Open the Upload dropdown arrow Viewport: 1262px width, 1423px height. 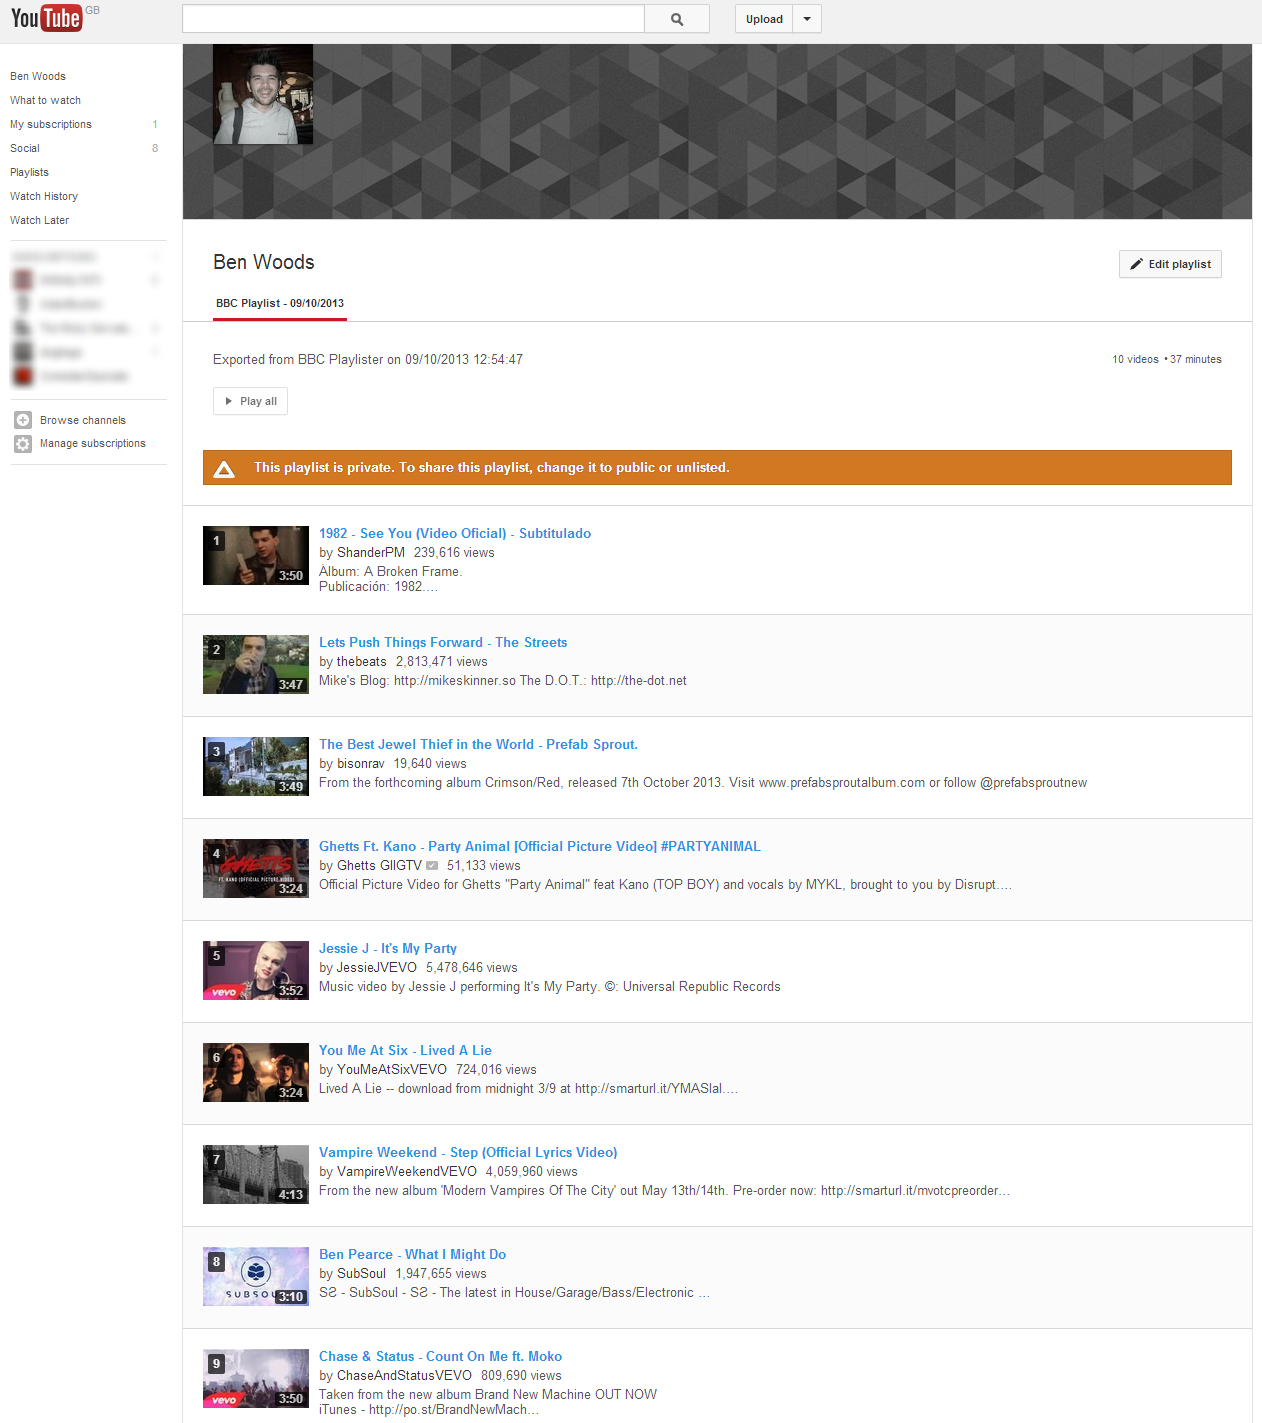pyautogui.click(x=807, y=19)
